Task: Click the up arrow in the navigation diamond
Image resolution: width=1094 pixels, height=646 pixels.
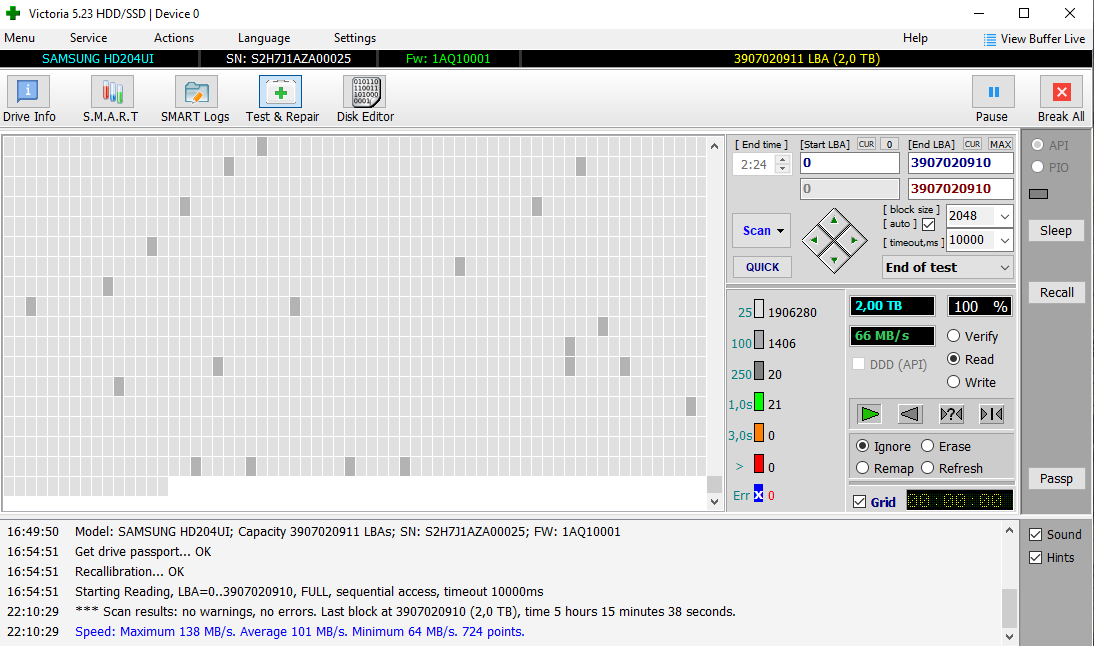Action: pos(834,221)
